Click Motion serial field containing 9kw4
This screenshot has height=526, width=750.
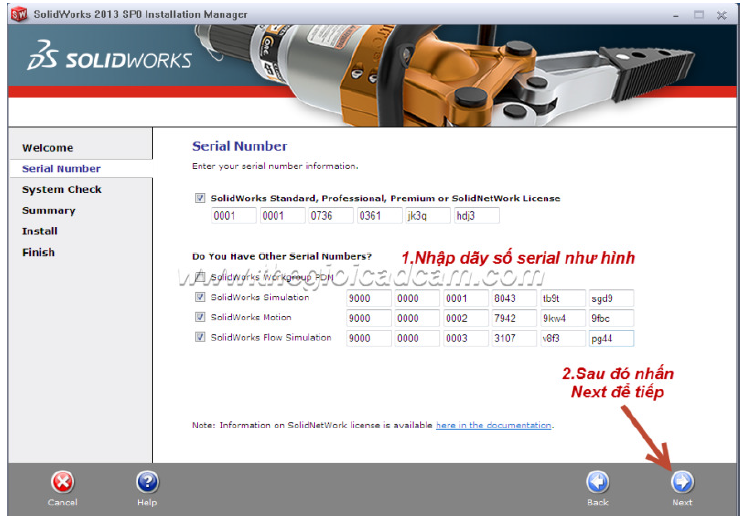point(563,318)
